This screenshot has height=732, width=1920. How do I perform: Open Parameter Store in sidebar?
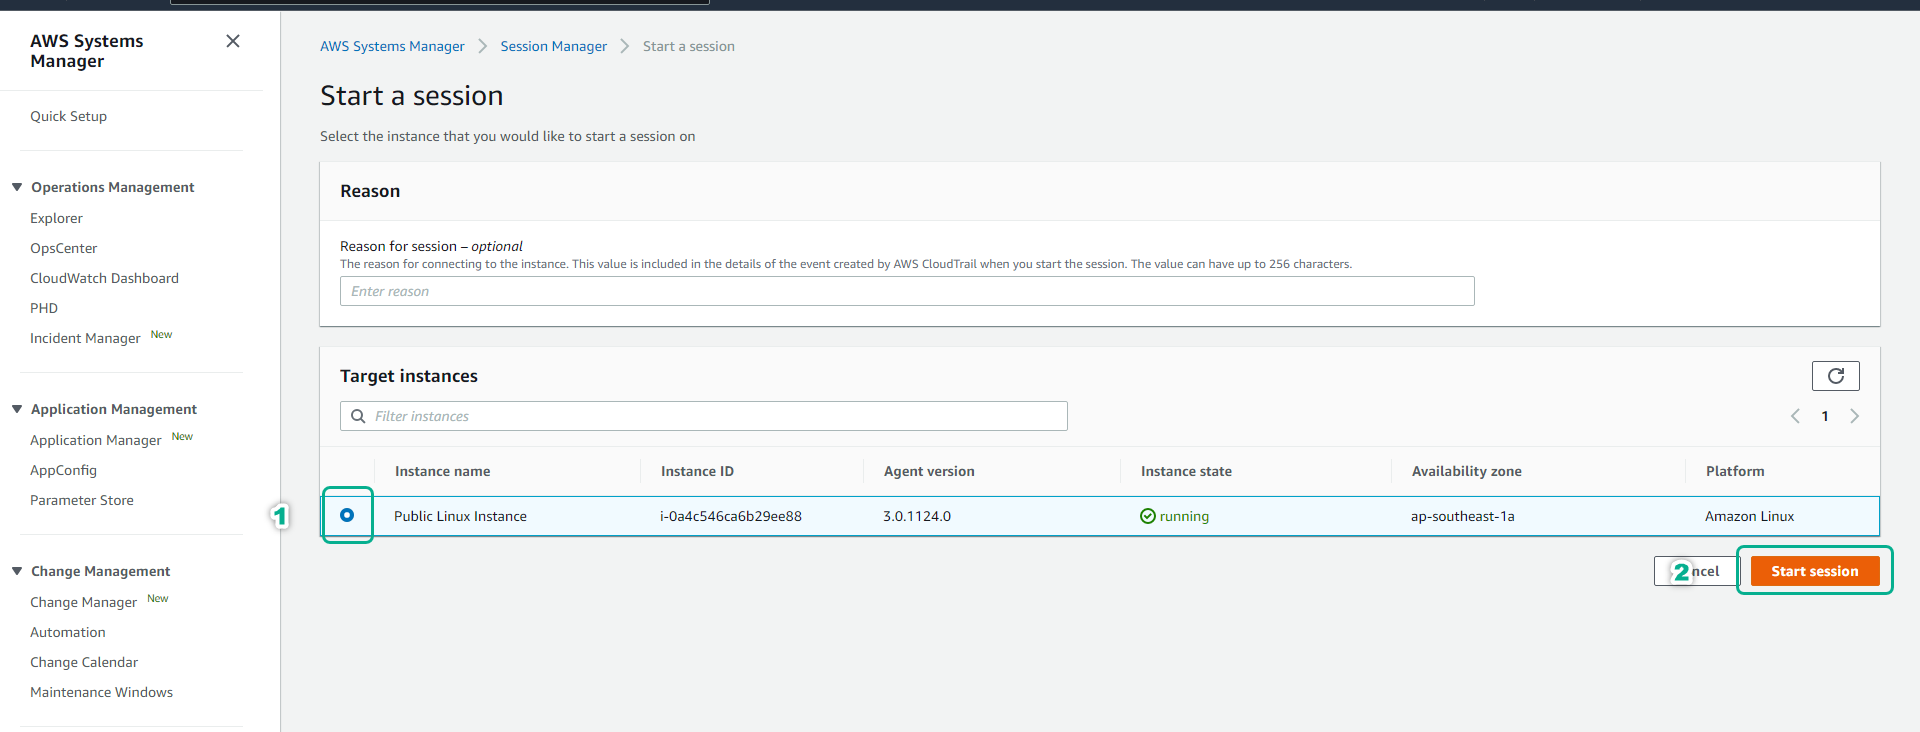pos(81,500)
